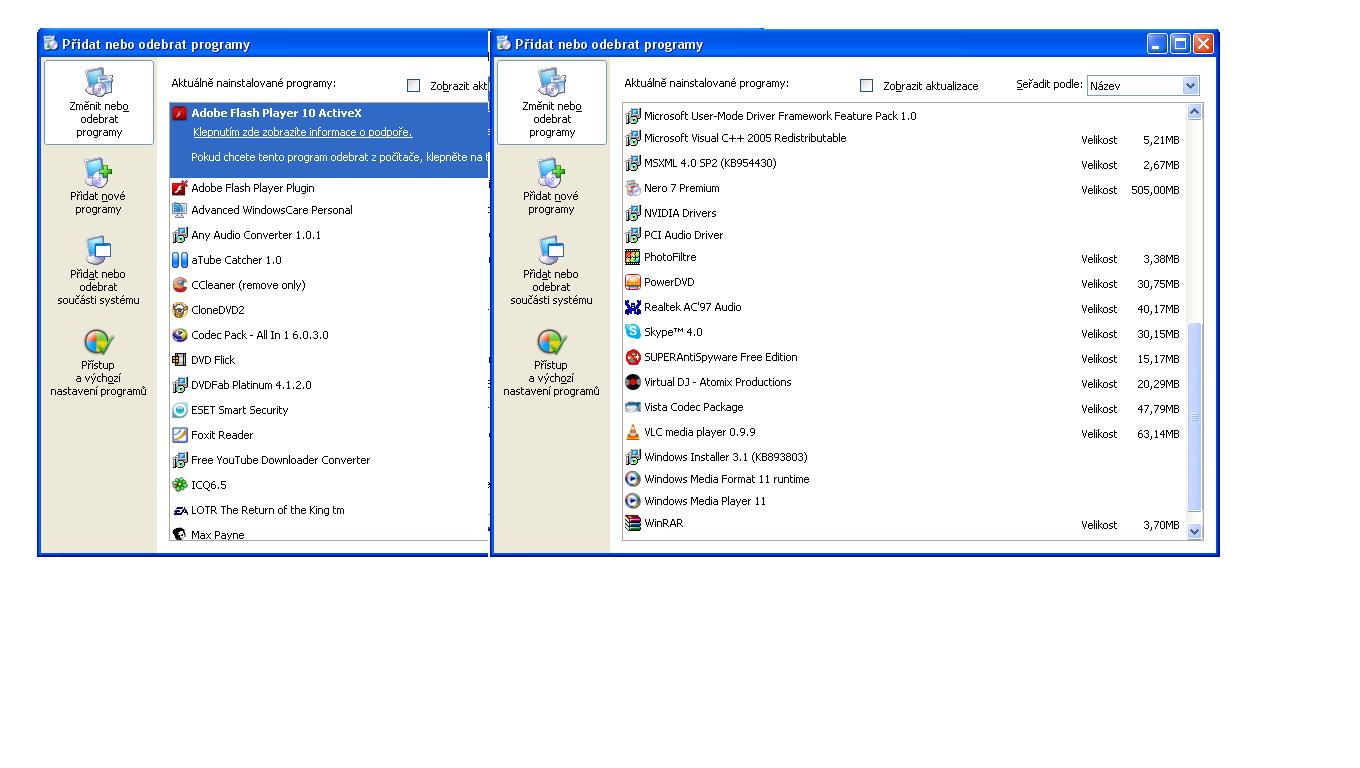Click the '47,79MB' size value

(1158, 409)
